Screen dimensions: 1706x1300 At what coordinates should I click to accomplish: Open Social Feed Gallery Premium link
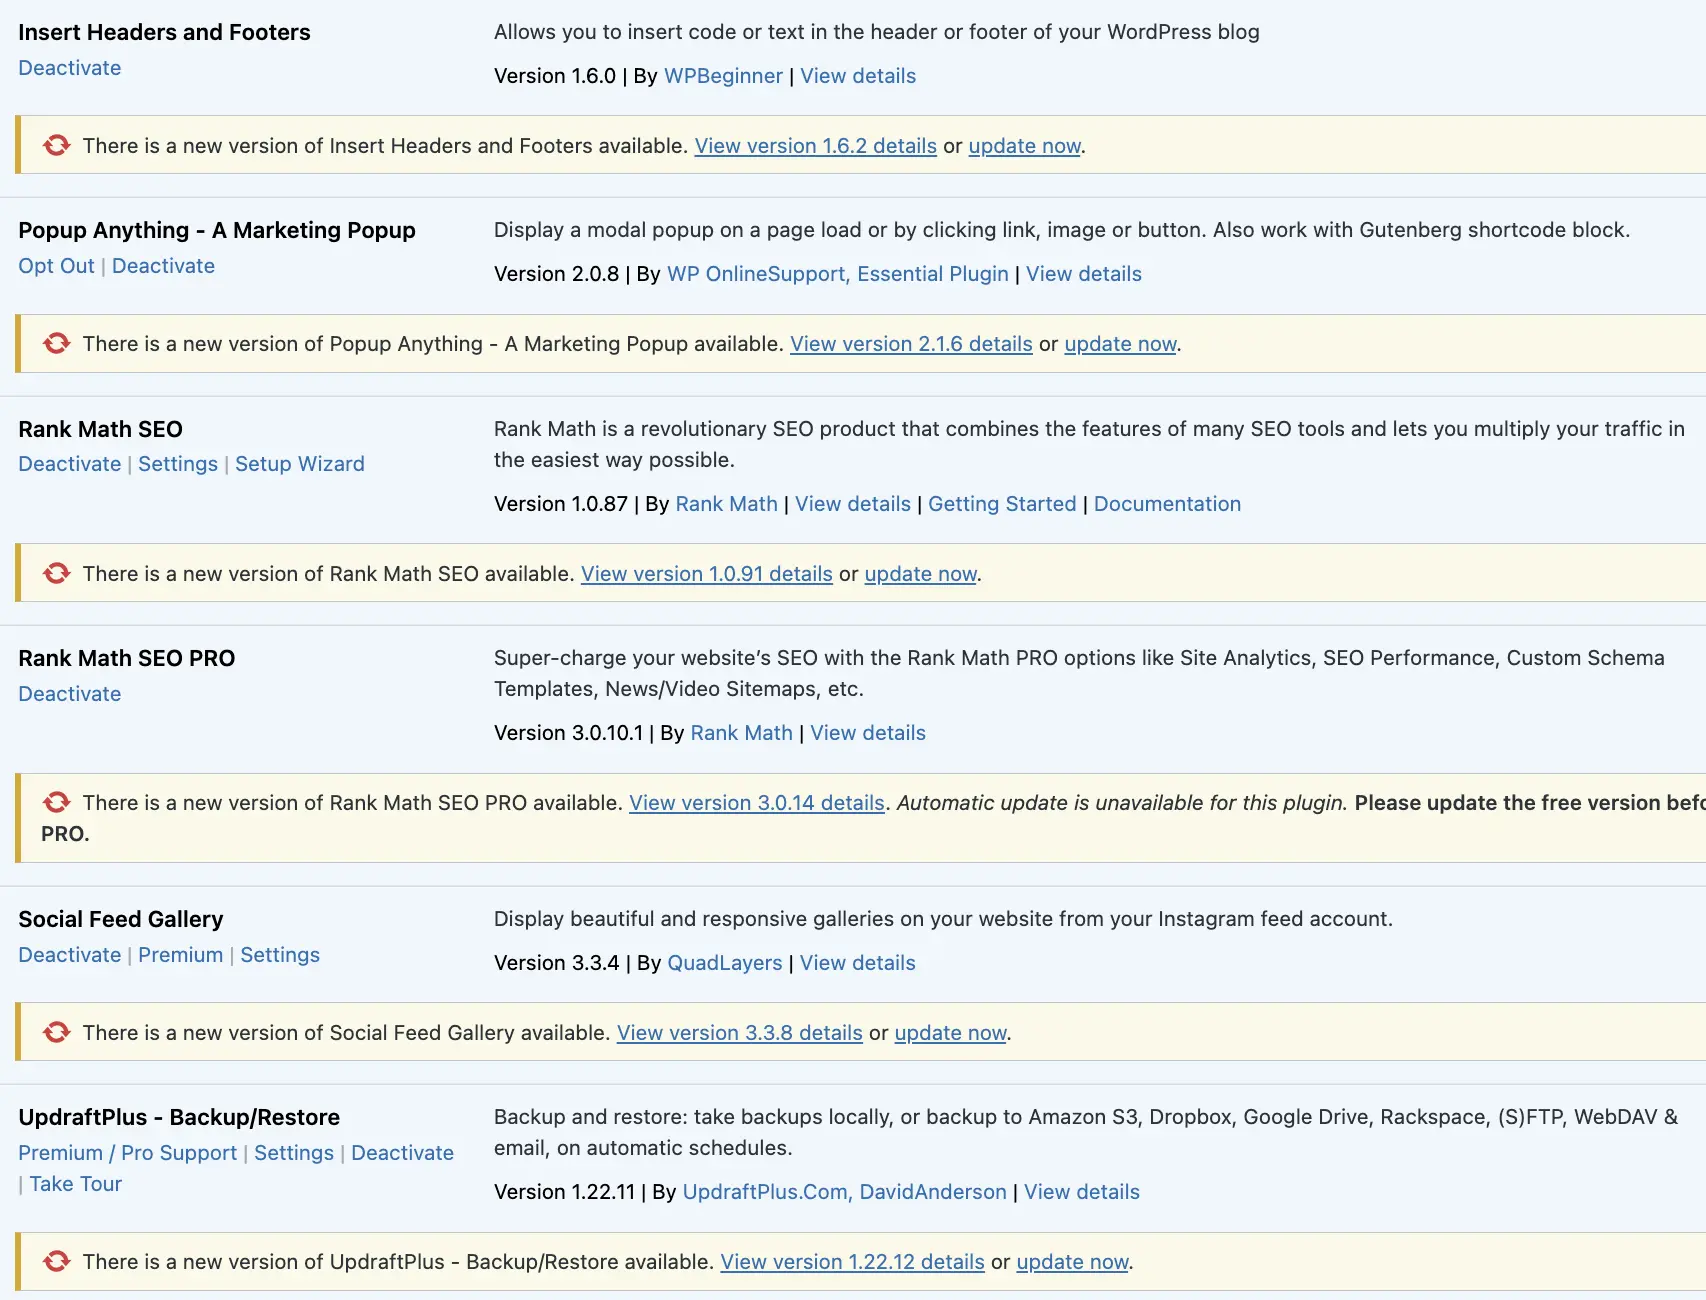coord(180,955)
